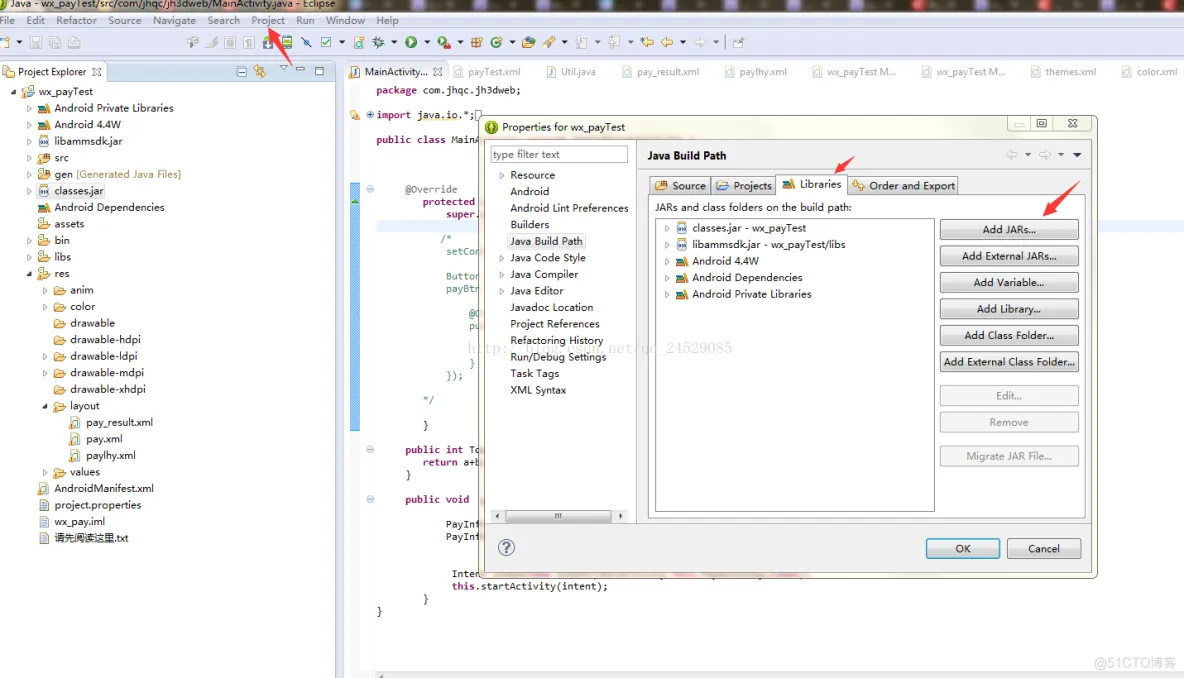Toggle Link with Editor in Project Explorer
Screen dimensions: 1184x678
[261, 72]
